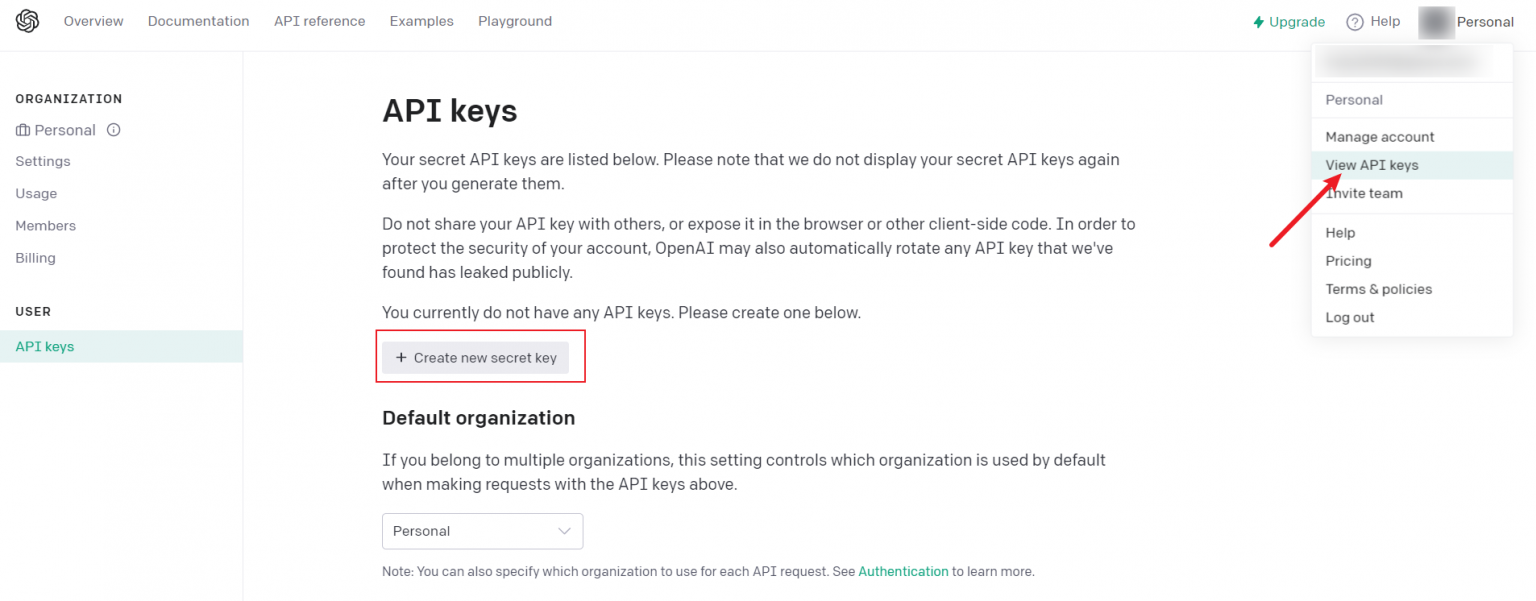This screenshot has width=1536, height=601.
Task: Click the OpenAI logo in the top-left corner
Action: (x=26, y=21)
